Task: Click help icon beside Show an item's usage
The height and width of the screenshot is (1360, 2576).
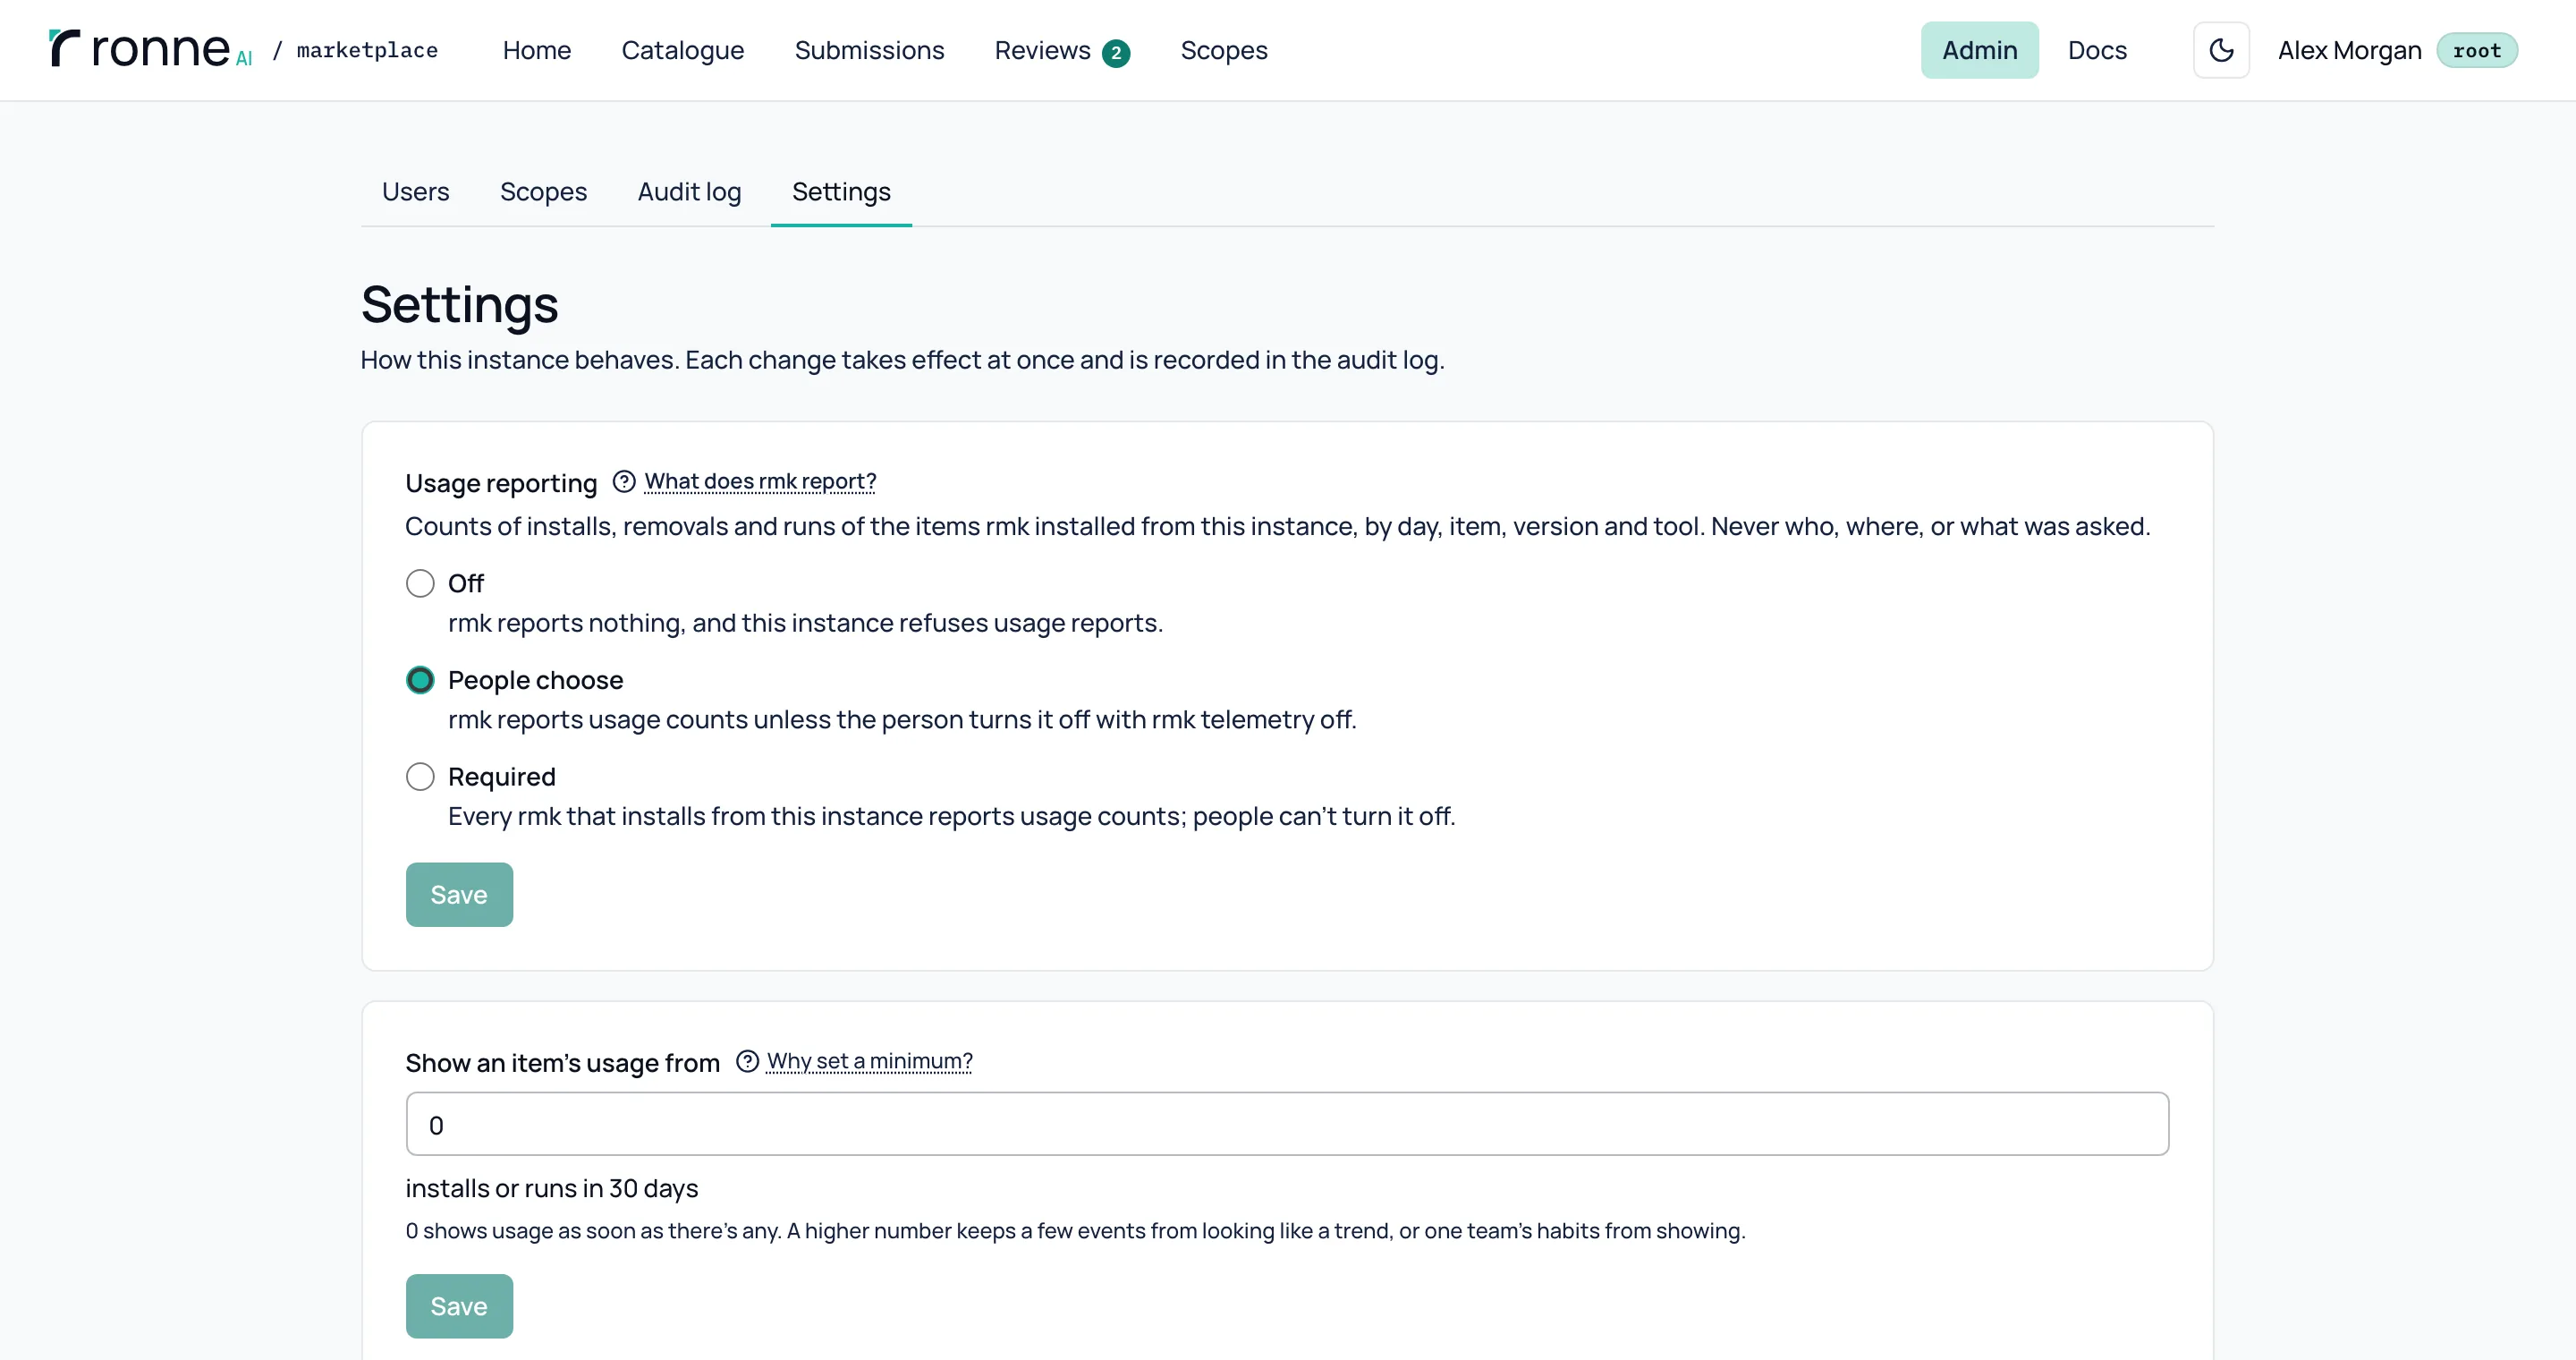Action: (x=747, y=1061)
